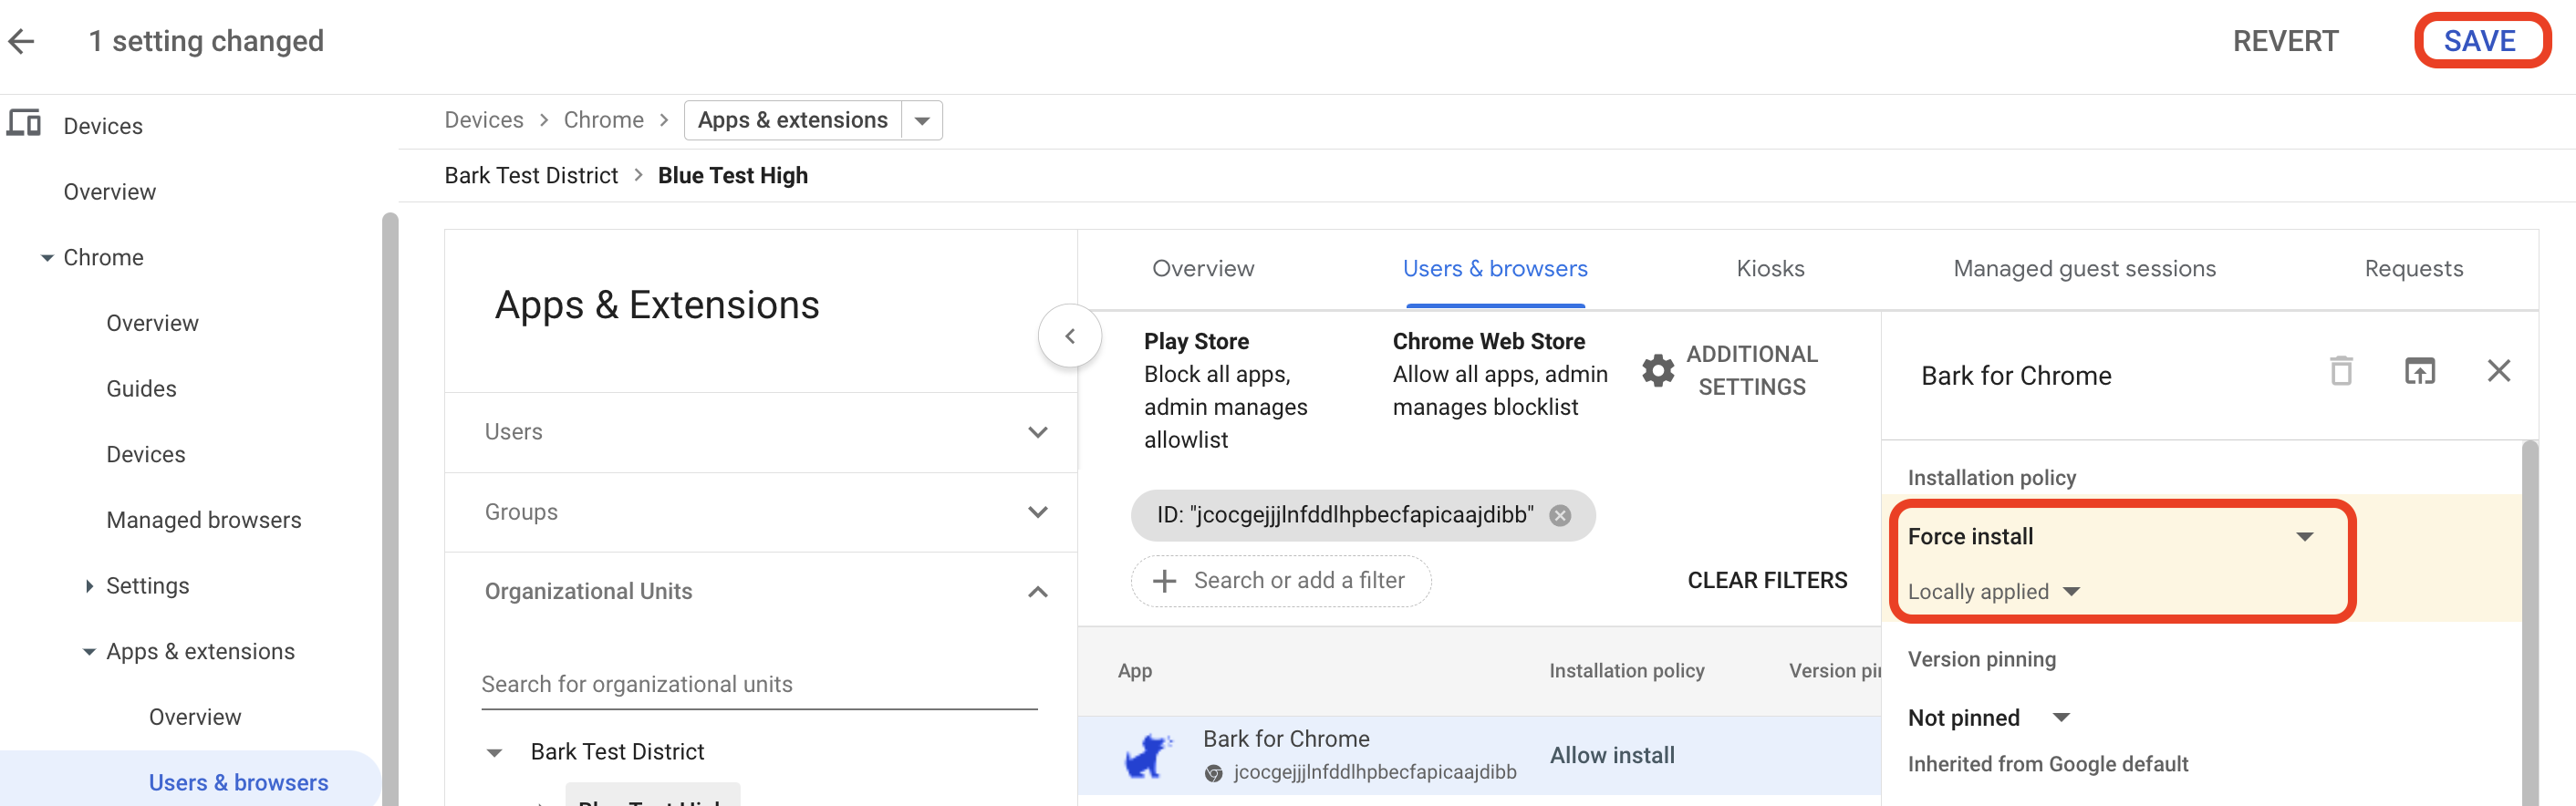Image resolution: width=2576 pixels, height=806 pixels.
Task: Click the Chrome breadcrumb link
Action: (603, 120)
